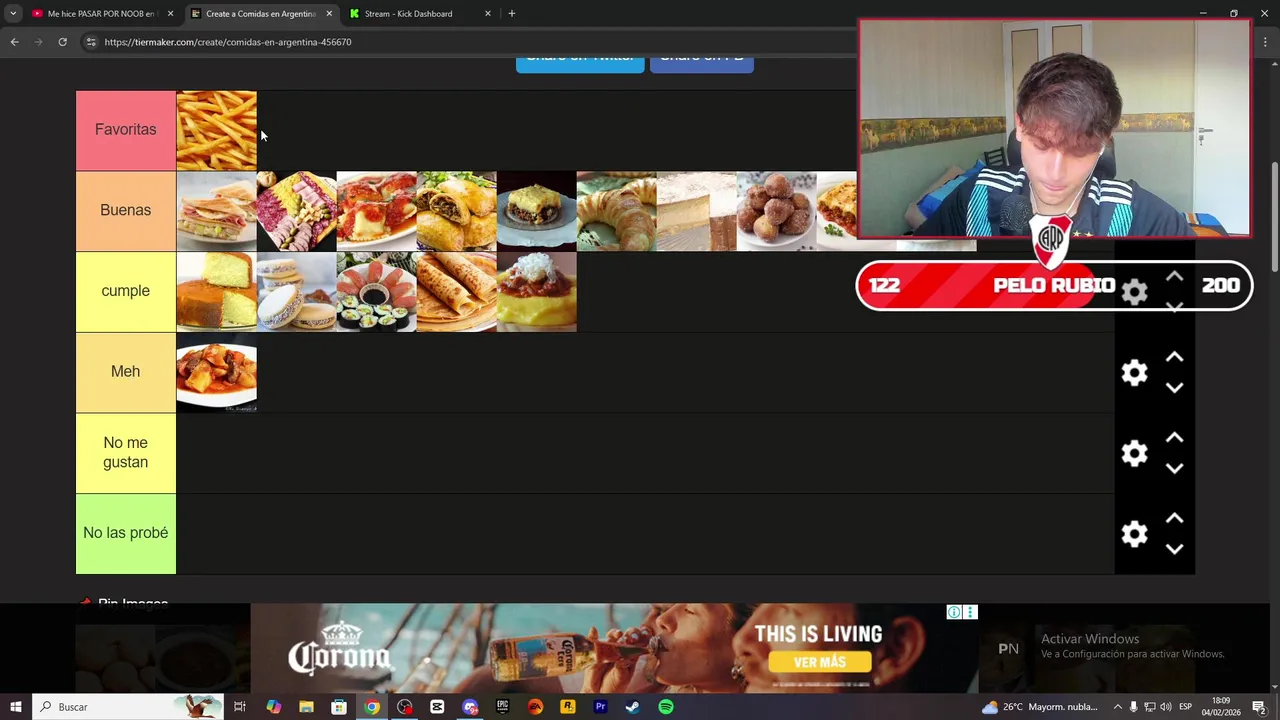Open clock and calendar showing 18:09
The height and width of the screenshot is (720, 1280).
[x=1221, y=707]
